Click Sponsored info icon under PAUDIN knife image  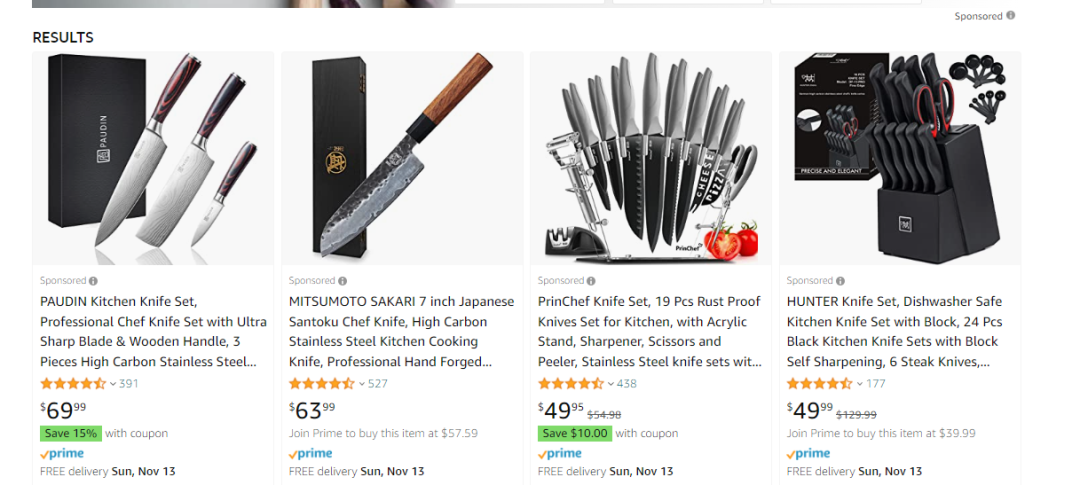93,281
